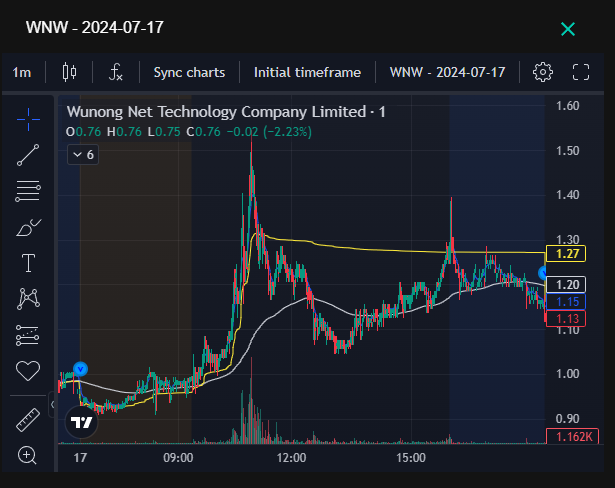The height and width of the screenshot is (488, 615).
Task: Expand the 6 indicators legend
Action: tap(83, 155)
